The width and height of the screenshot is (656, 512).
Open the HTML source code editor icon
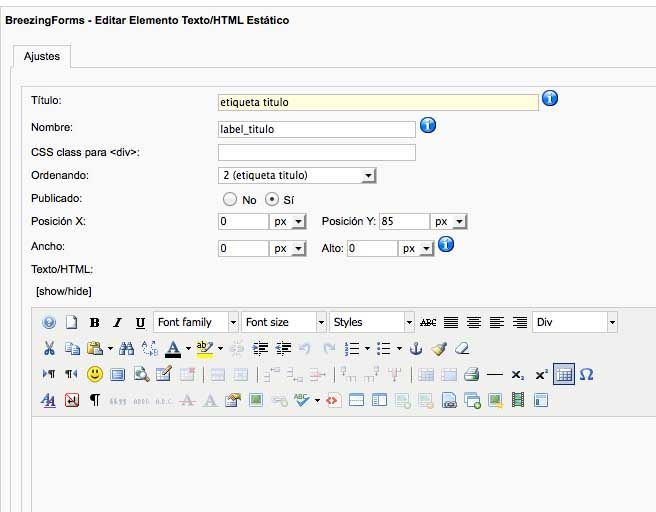pyautogui.click(x=333, y=401)
